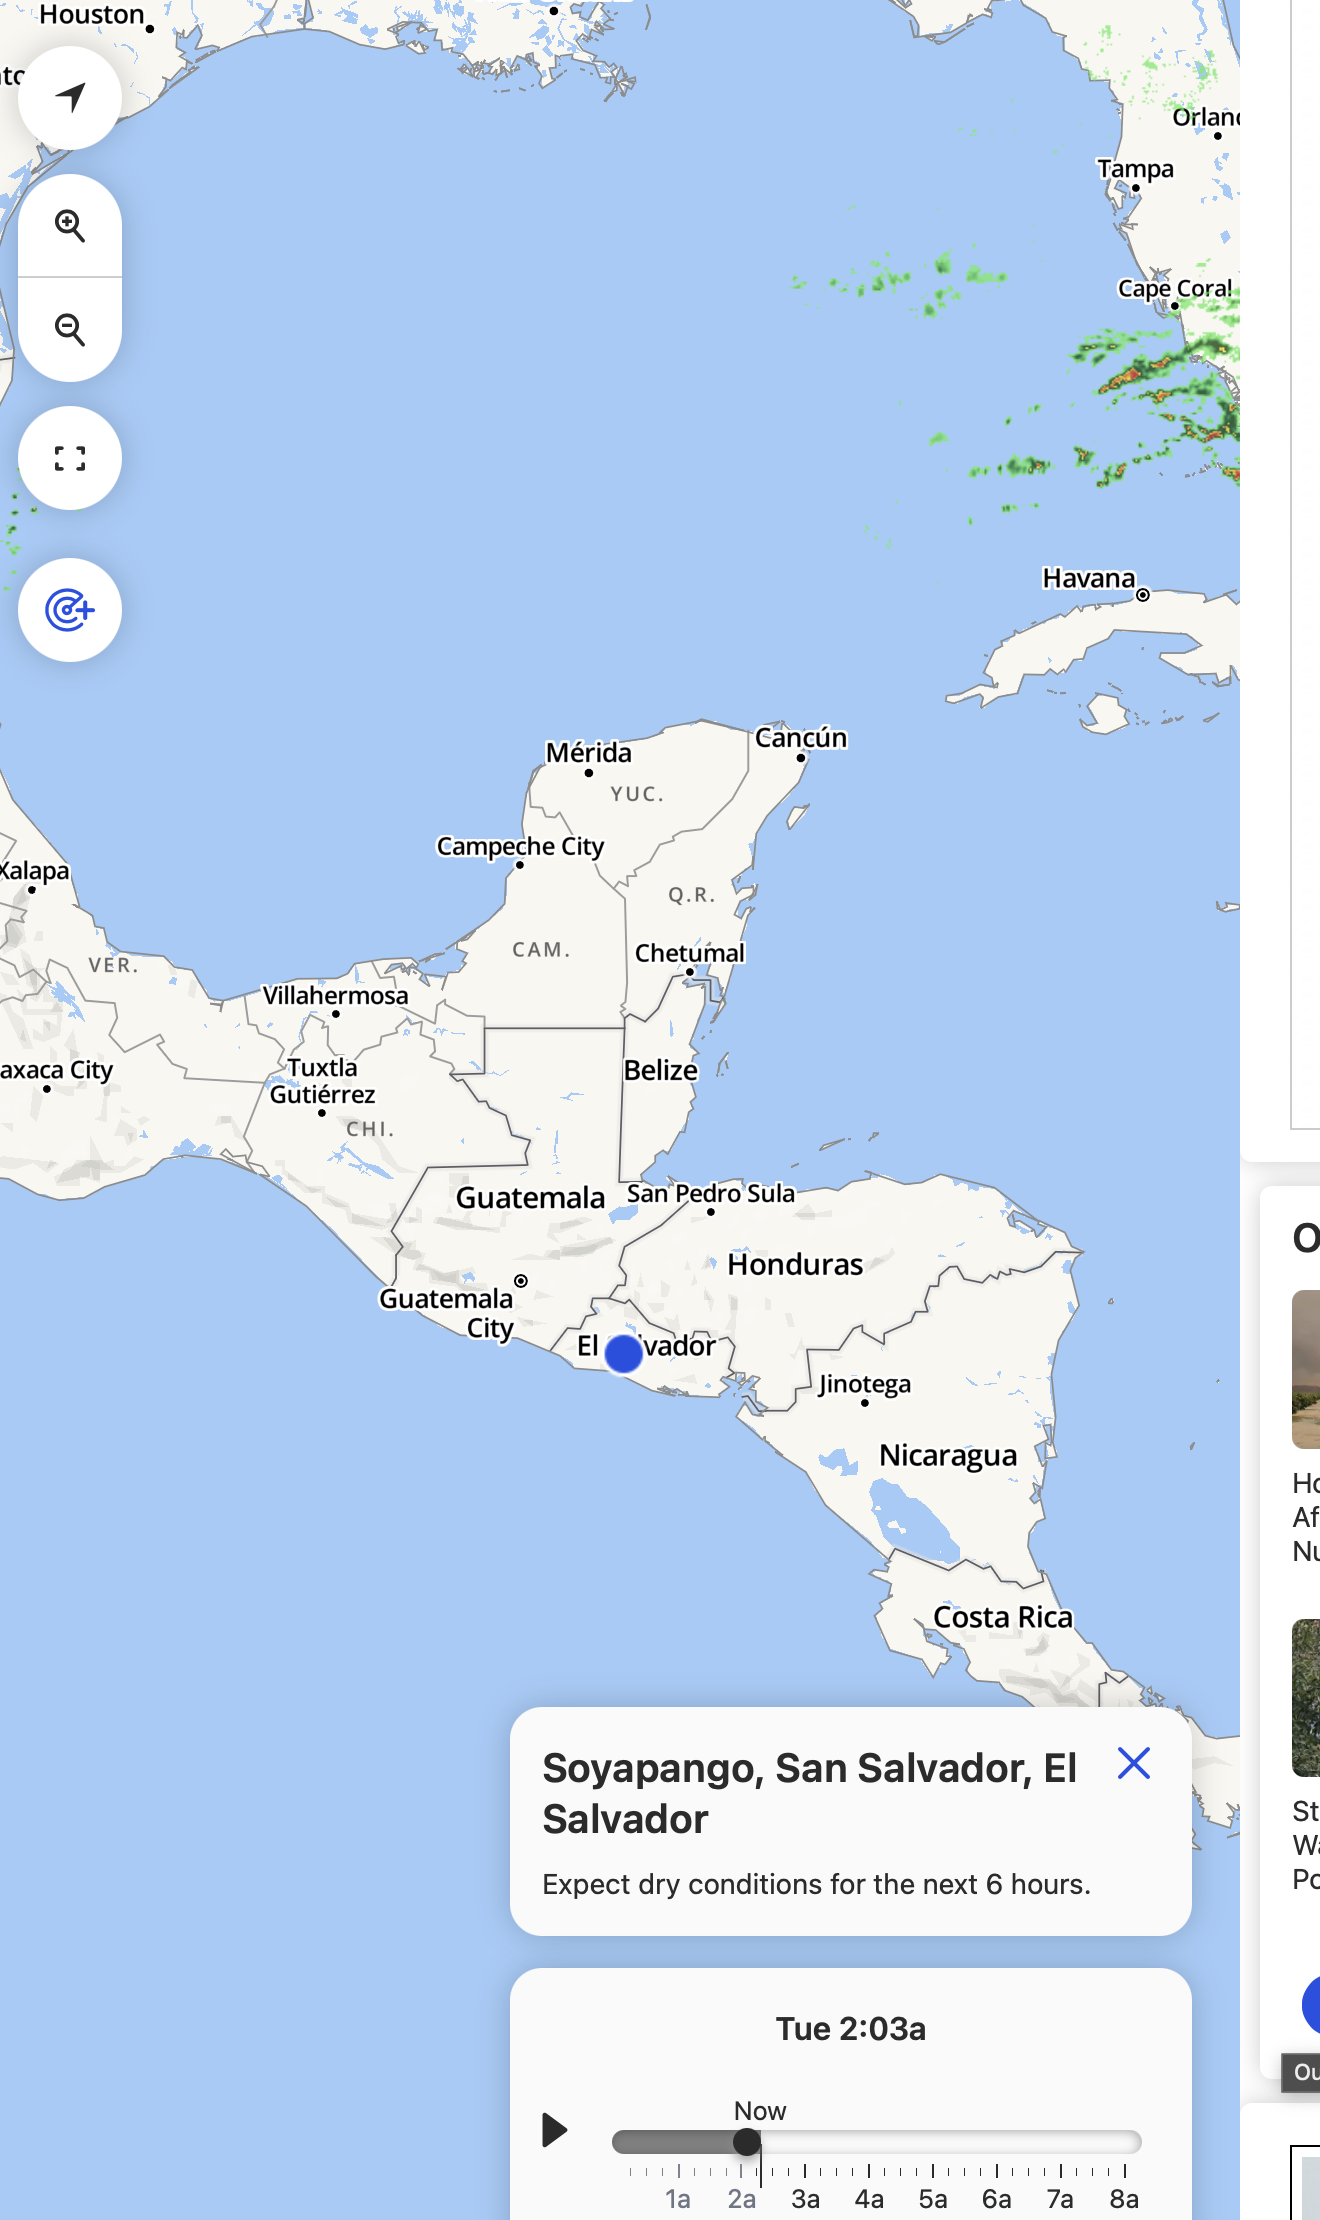Image resolution: width=1320 pixels, height=2220 pixels.
Task: Click the Belize country label
Action: pos(661,1070)
